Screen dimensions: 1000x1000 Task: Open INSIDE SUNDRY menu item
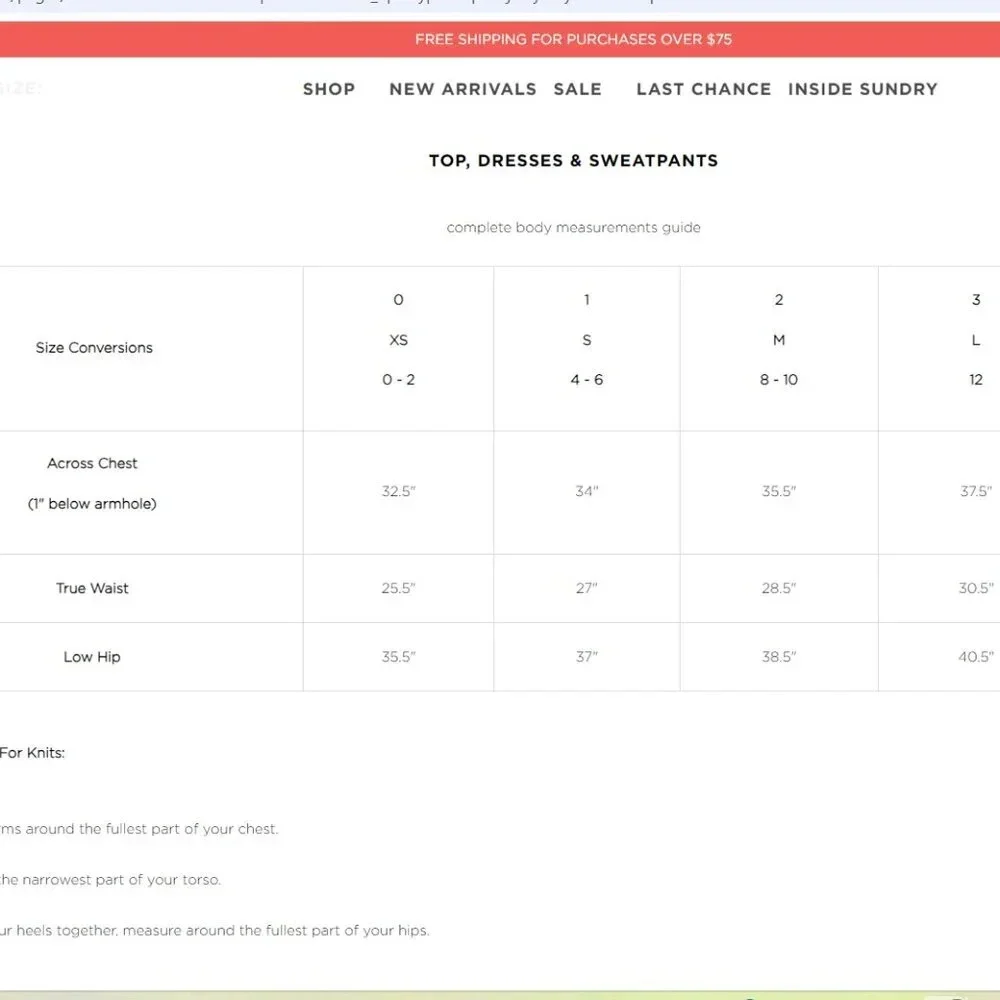(x=863, y=89)
